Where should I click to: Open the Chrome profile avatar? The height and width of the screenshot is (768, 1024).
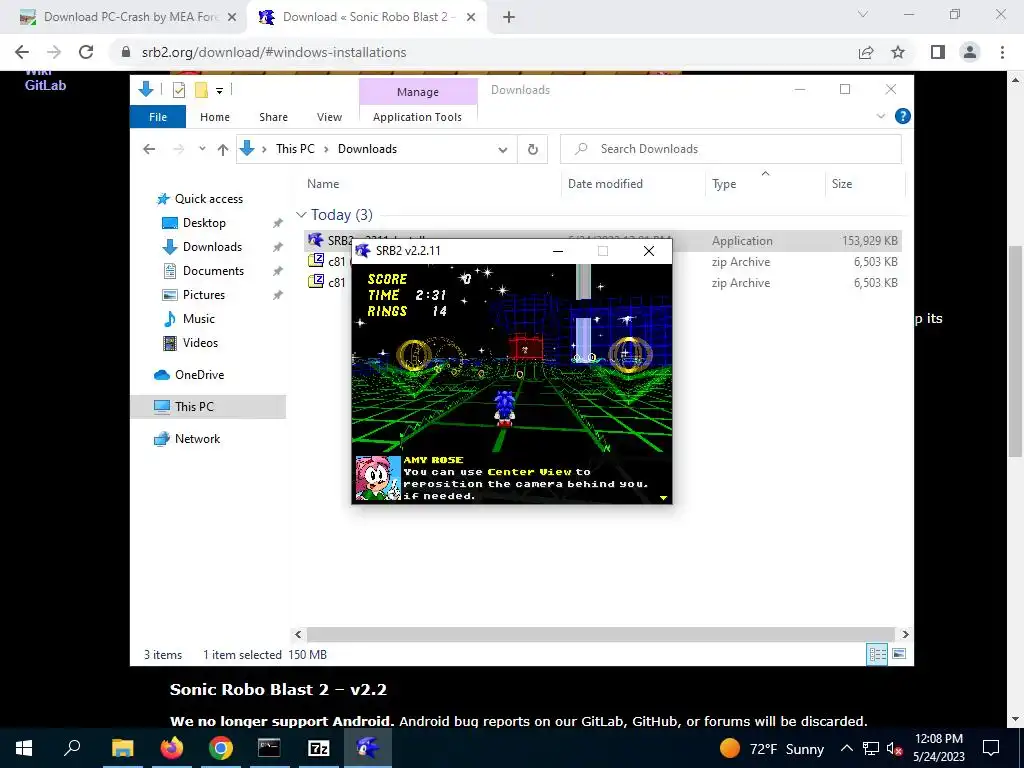tap(970, 52)
